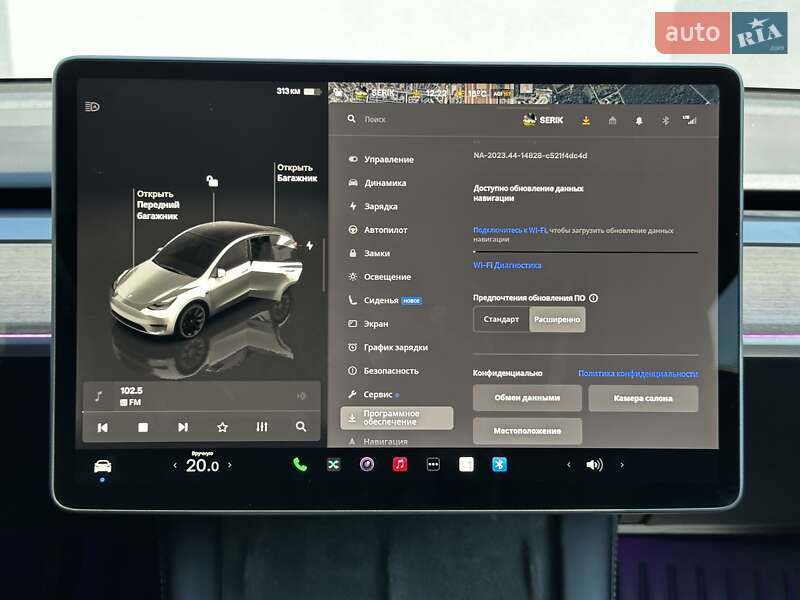The image size is (800, 600).
Task: Tap the charge port lightning icon
Action: coord(309,245)
